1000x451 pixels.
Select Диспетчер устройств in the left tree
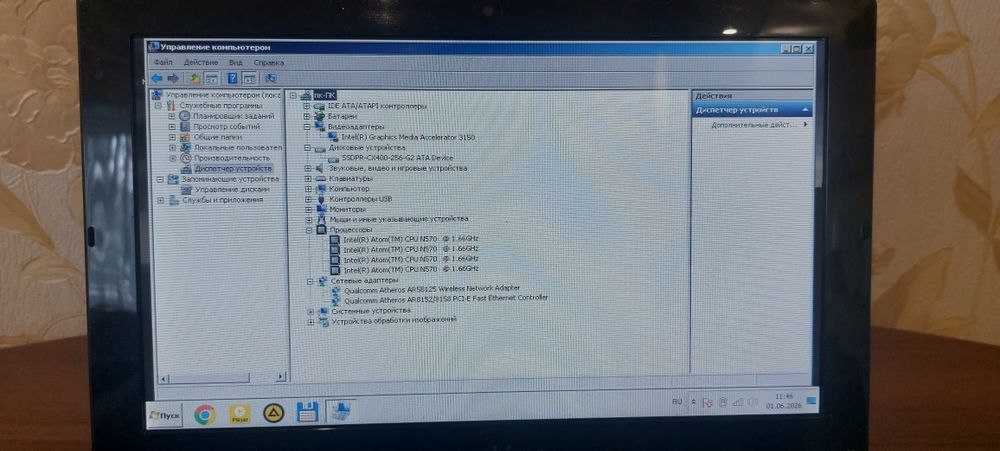(x=233, y=168)
